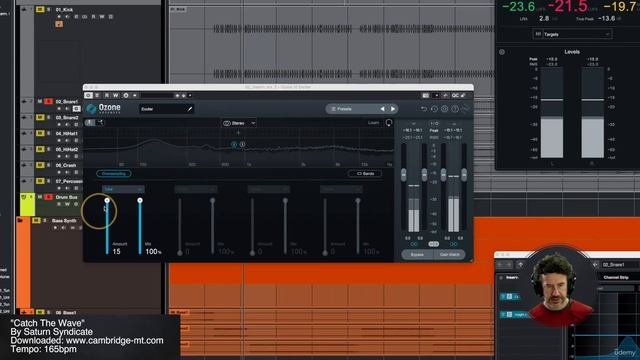The height and width of the screenshot is (360, 640).
Task: Click the Bass Synth folder icon
Action: pos(20,220)
